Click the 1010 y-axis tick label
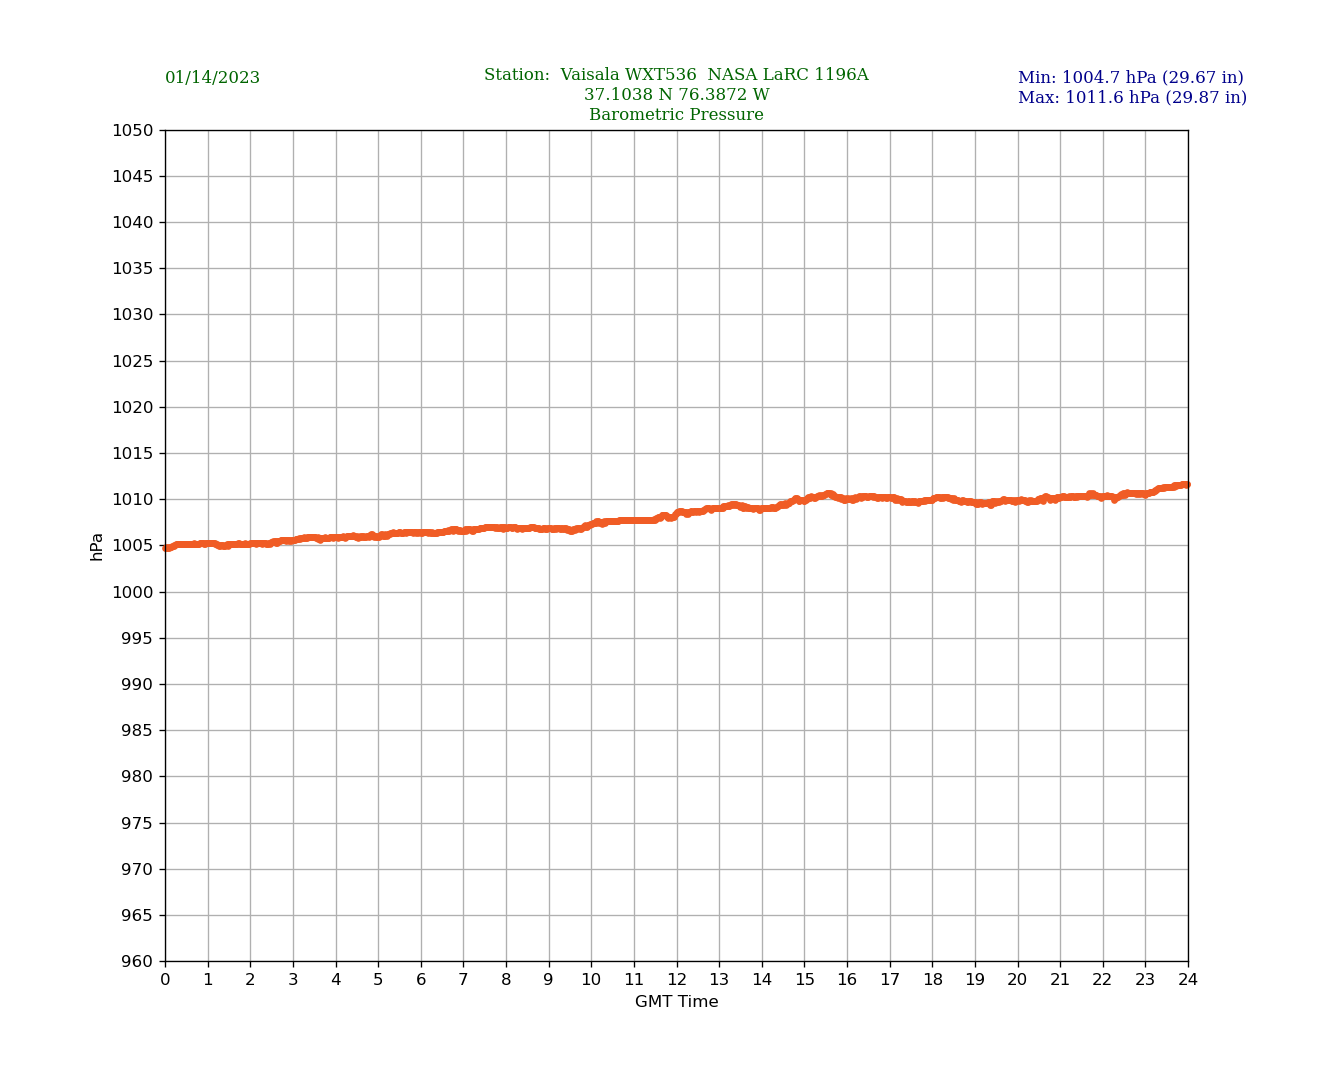Image resolution: width=1320 pixels, height=1080 pixels. [x=132, y=500]
